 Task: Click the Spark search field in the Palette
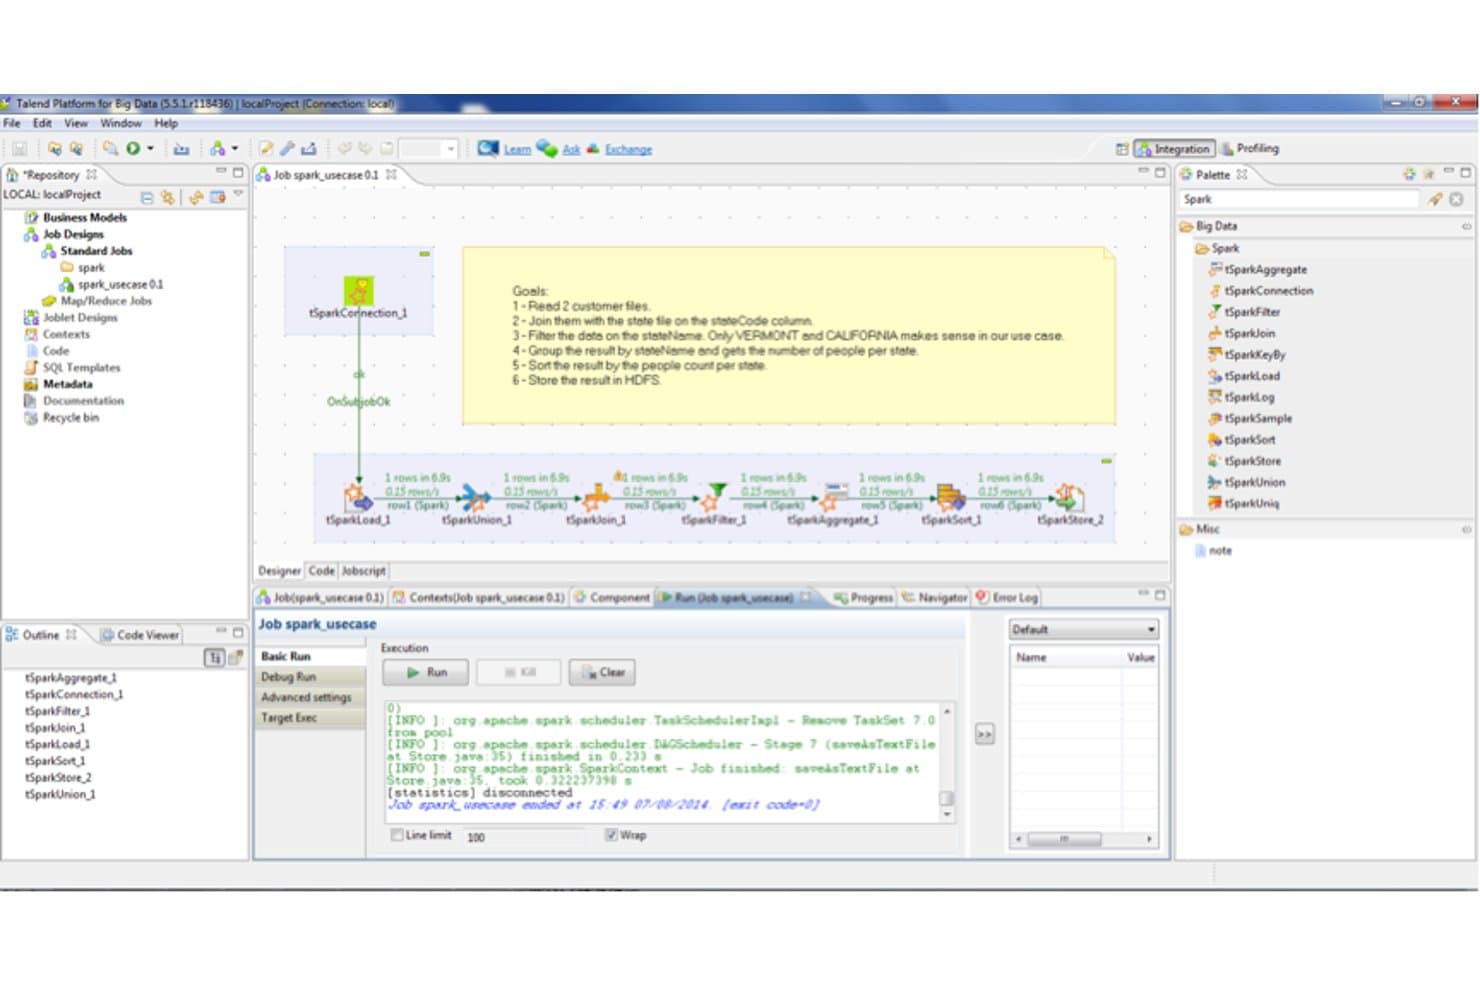[1299, 199]
